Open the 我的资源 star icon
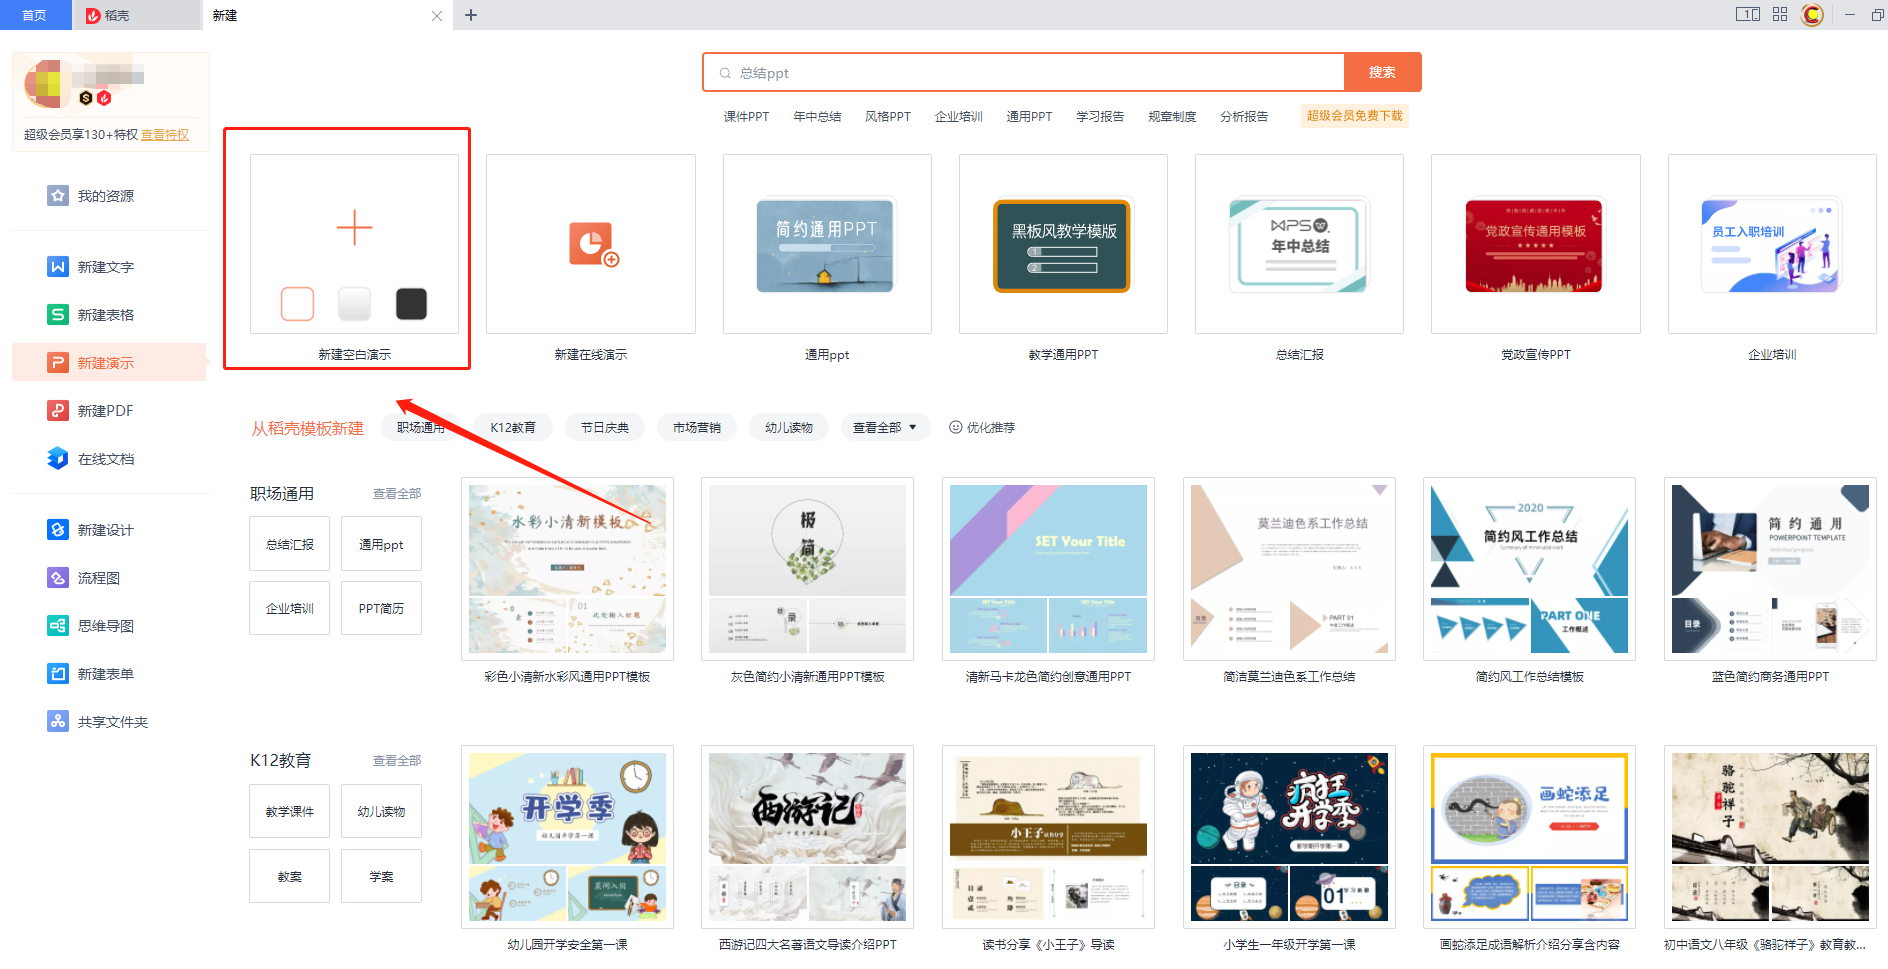Image resolution: width=1888 pixels, height=969 pixels. (58, 195)
